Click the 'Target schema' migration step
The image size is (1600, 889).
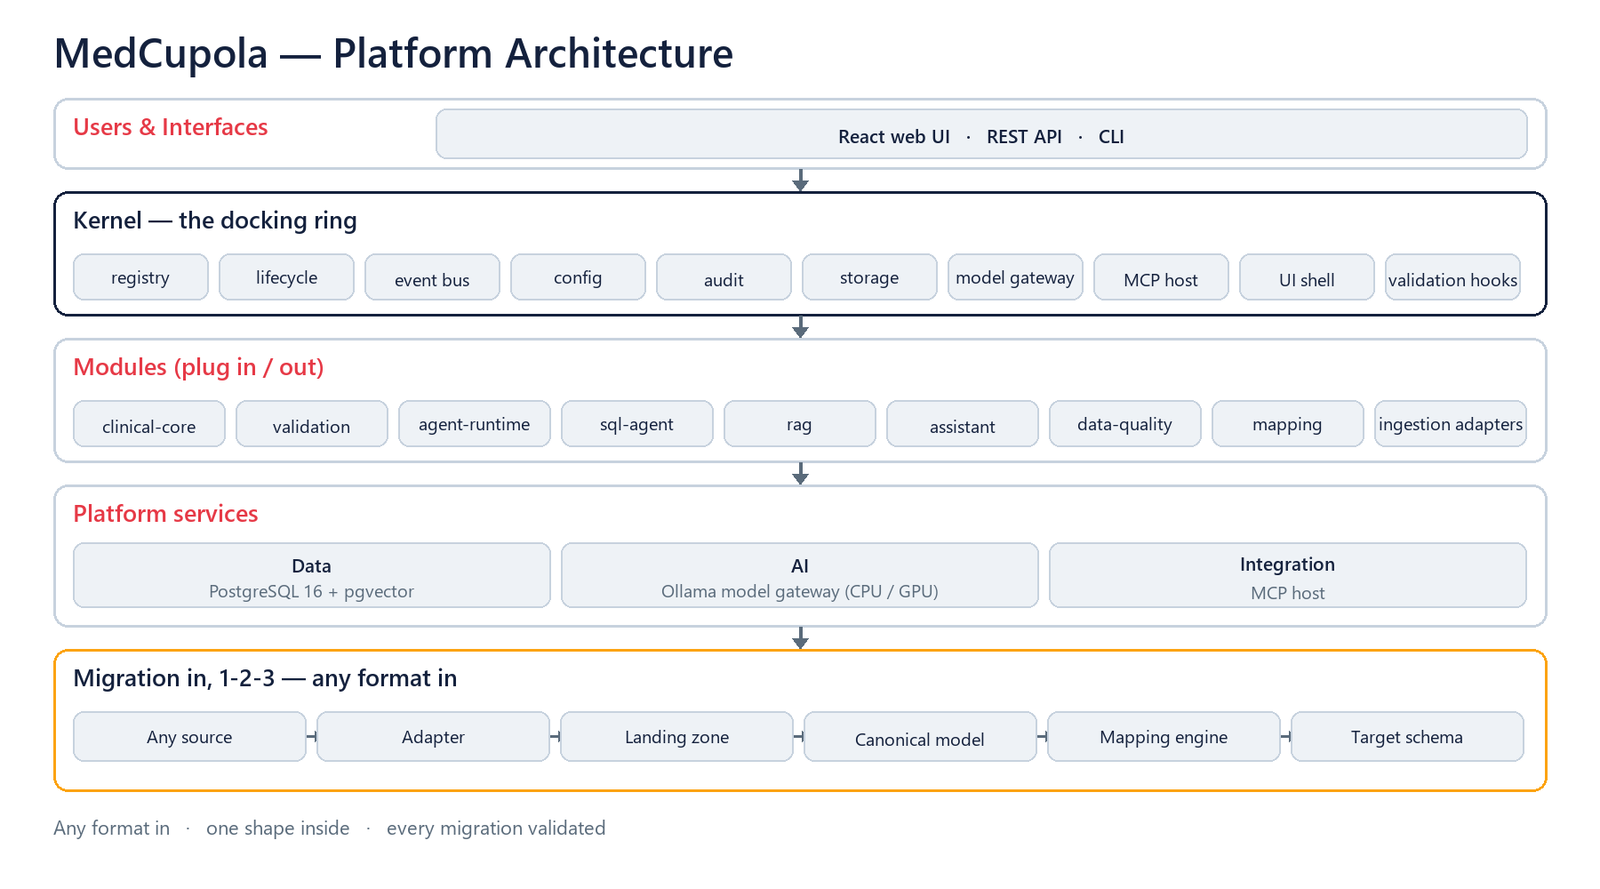[x=1407, y=737]
